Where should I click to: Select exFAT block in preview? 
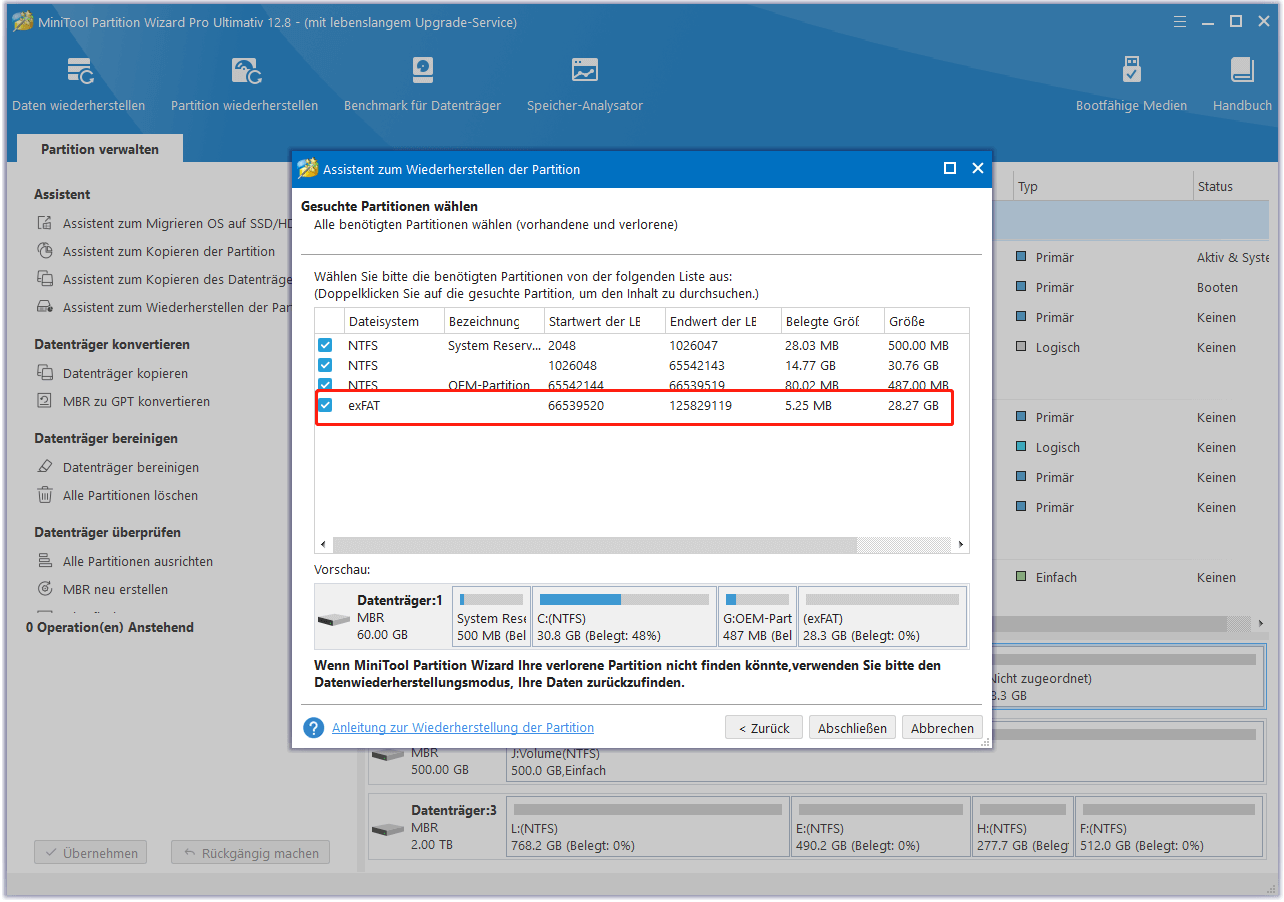883,617
